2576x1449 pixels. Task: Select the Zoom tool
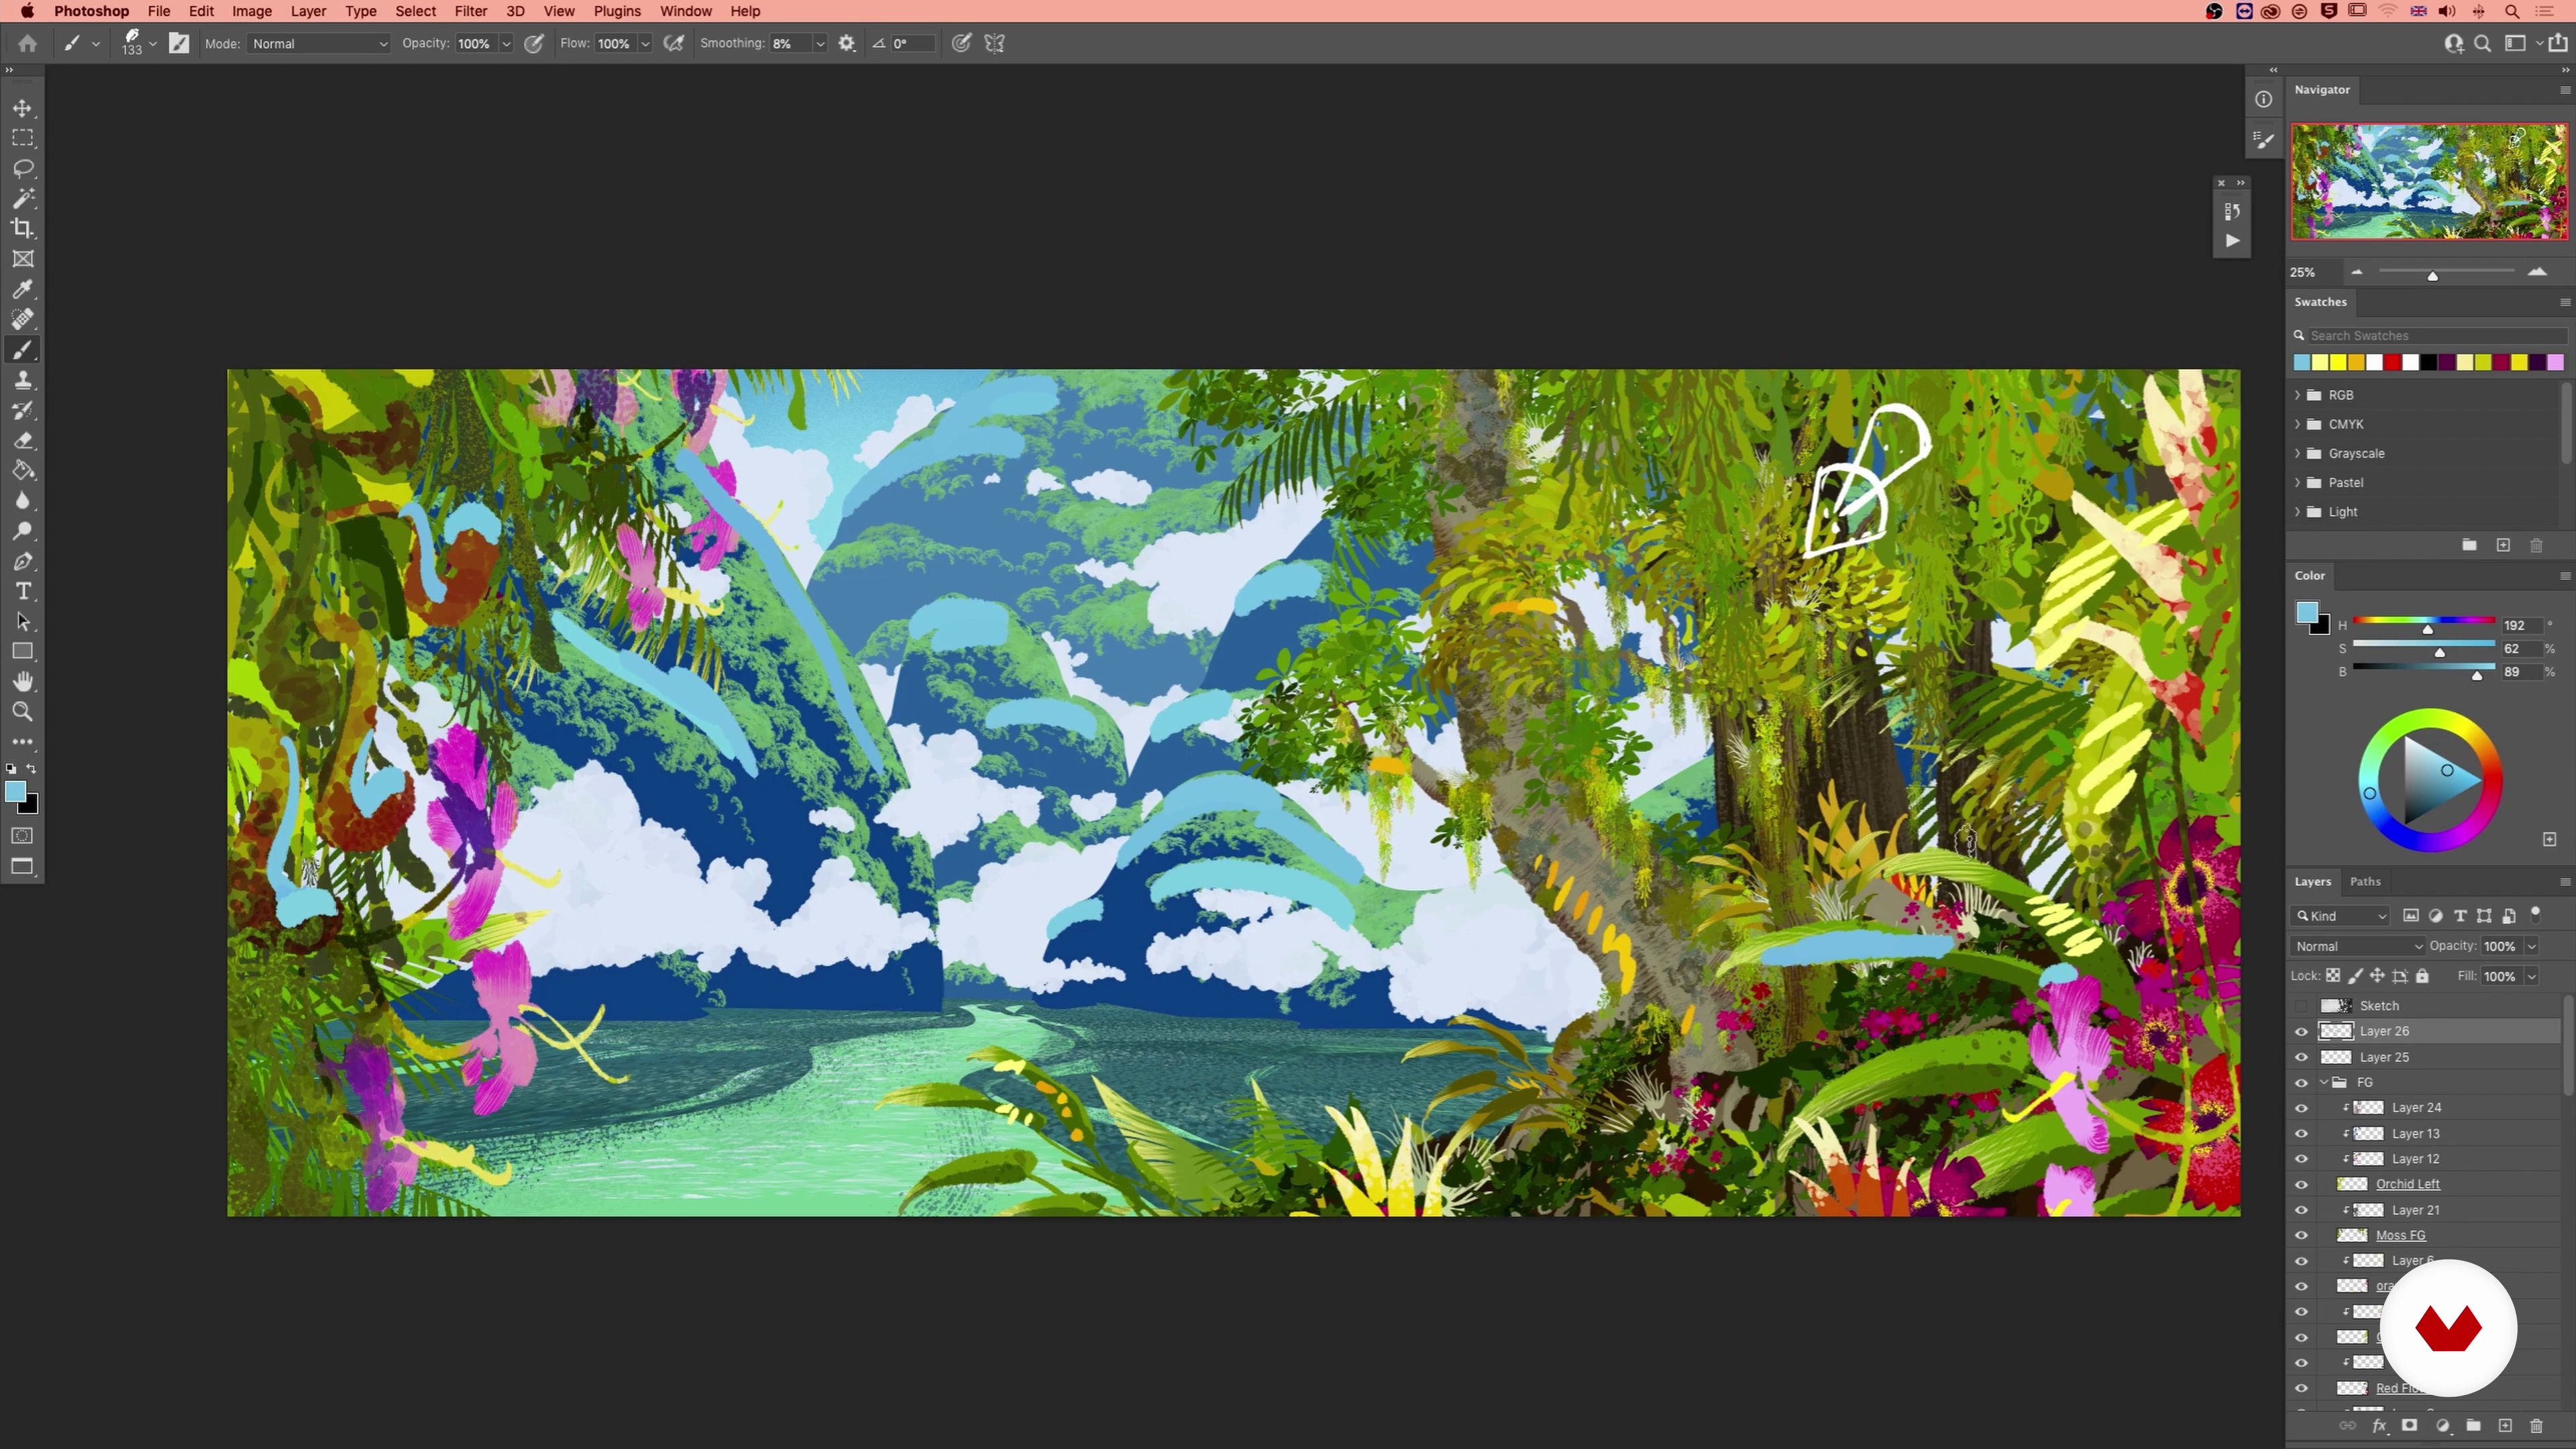(22, 712)
